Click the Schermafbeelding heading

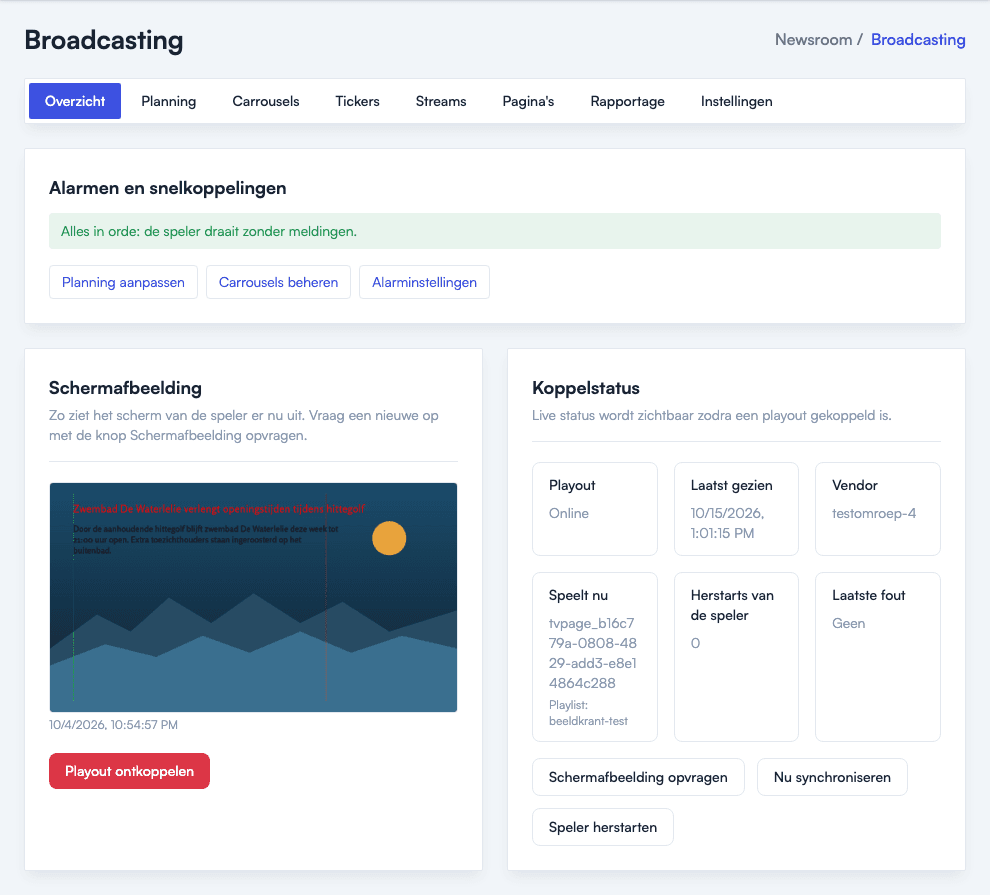click(x=126, y=388)
